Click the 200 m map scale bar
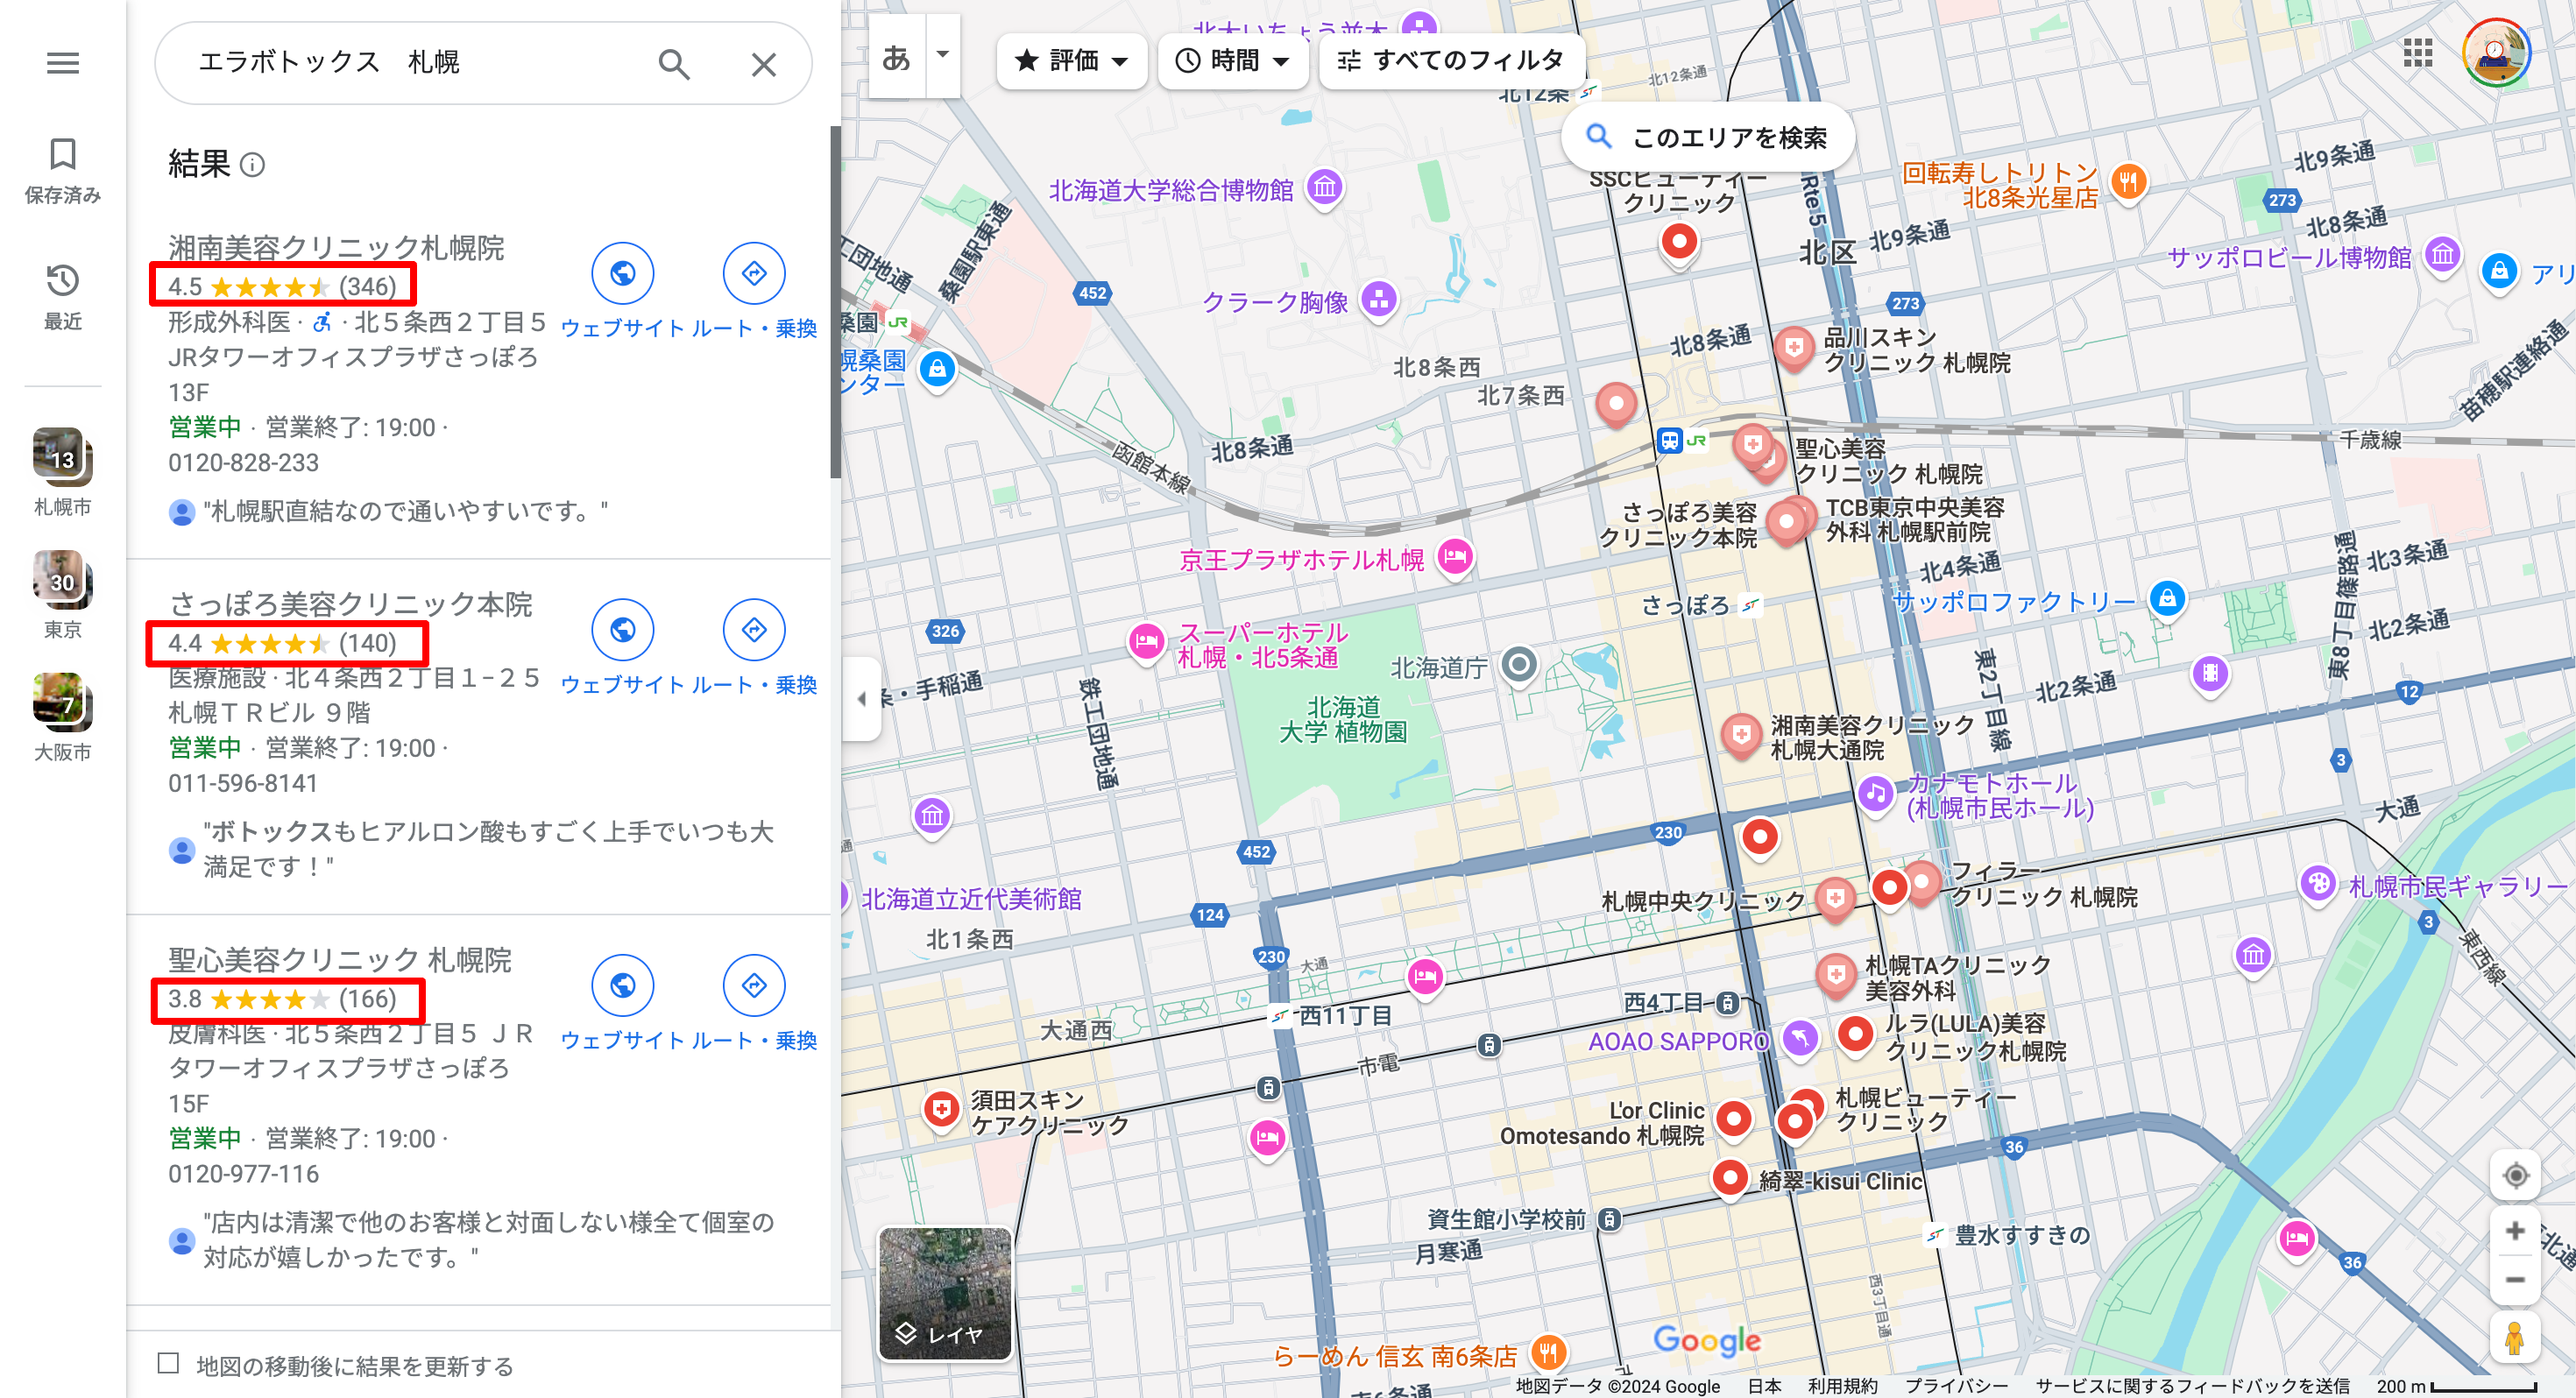The width and height of the screenshot is (2576, 1398). (2456, 1386)
